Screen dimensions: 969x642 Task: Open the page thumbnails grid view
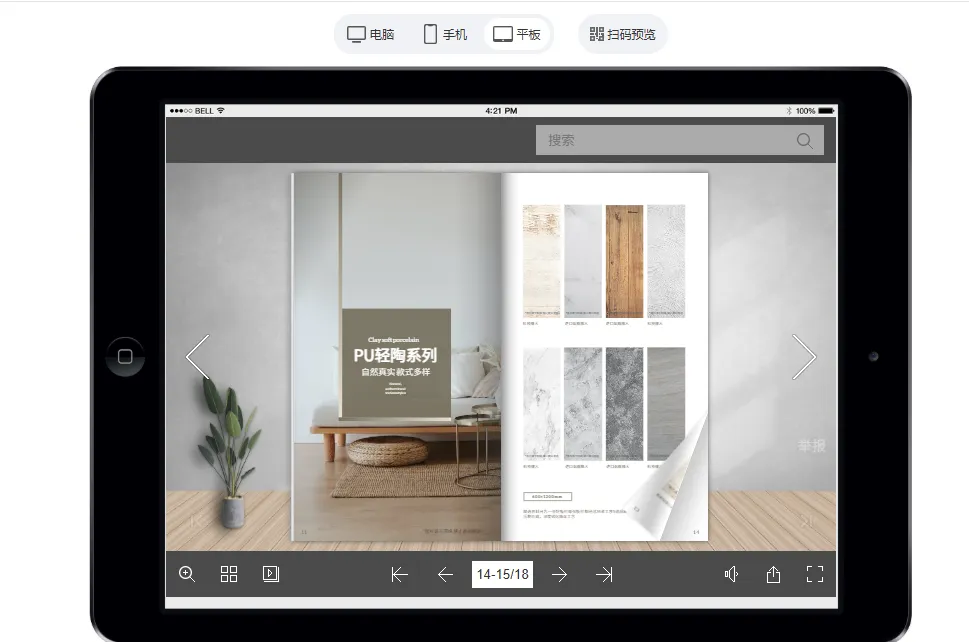(x=229, y=574)
